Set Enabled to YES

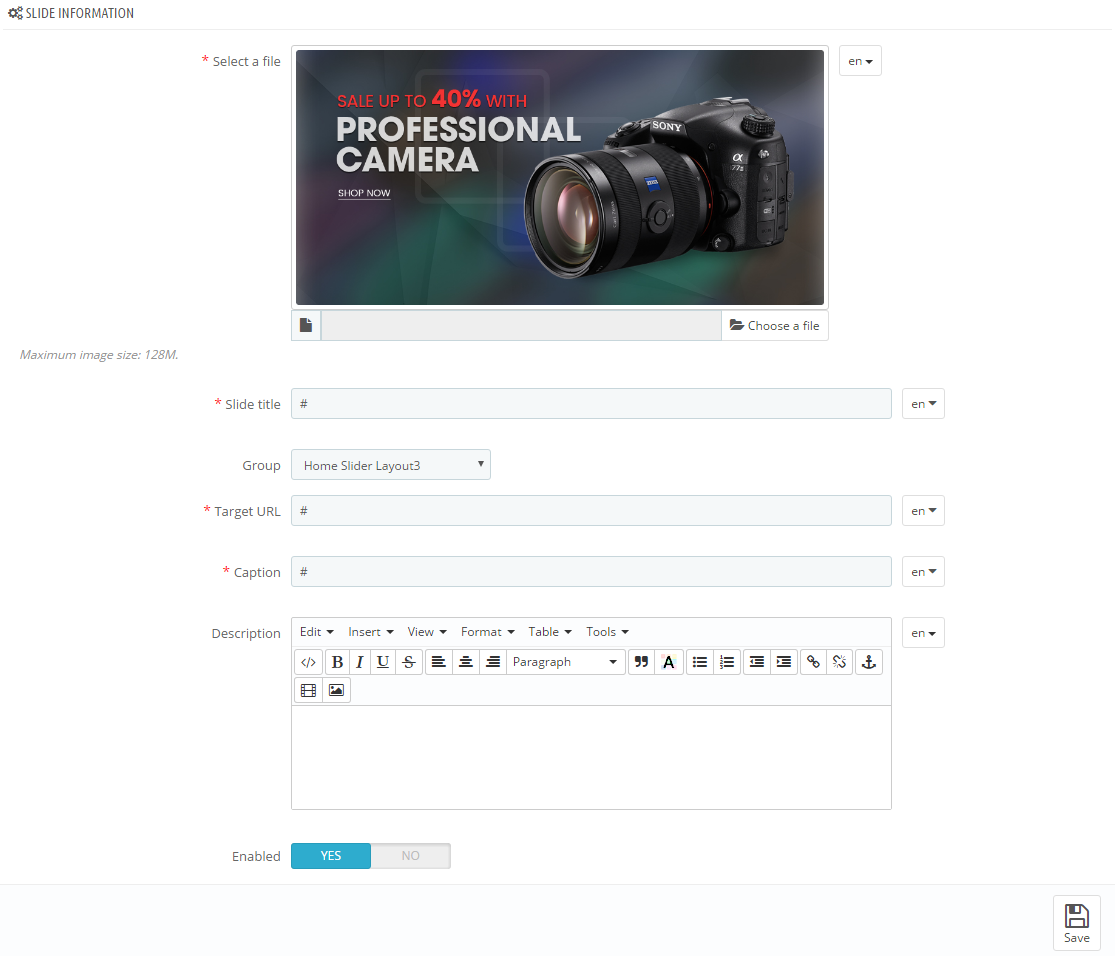[x=331, y=856]
